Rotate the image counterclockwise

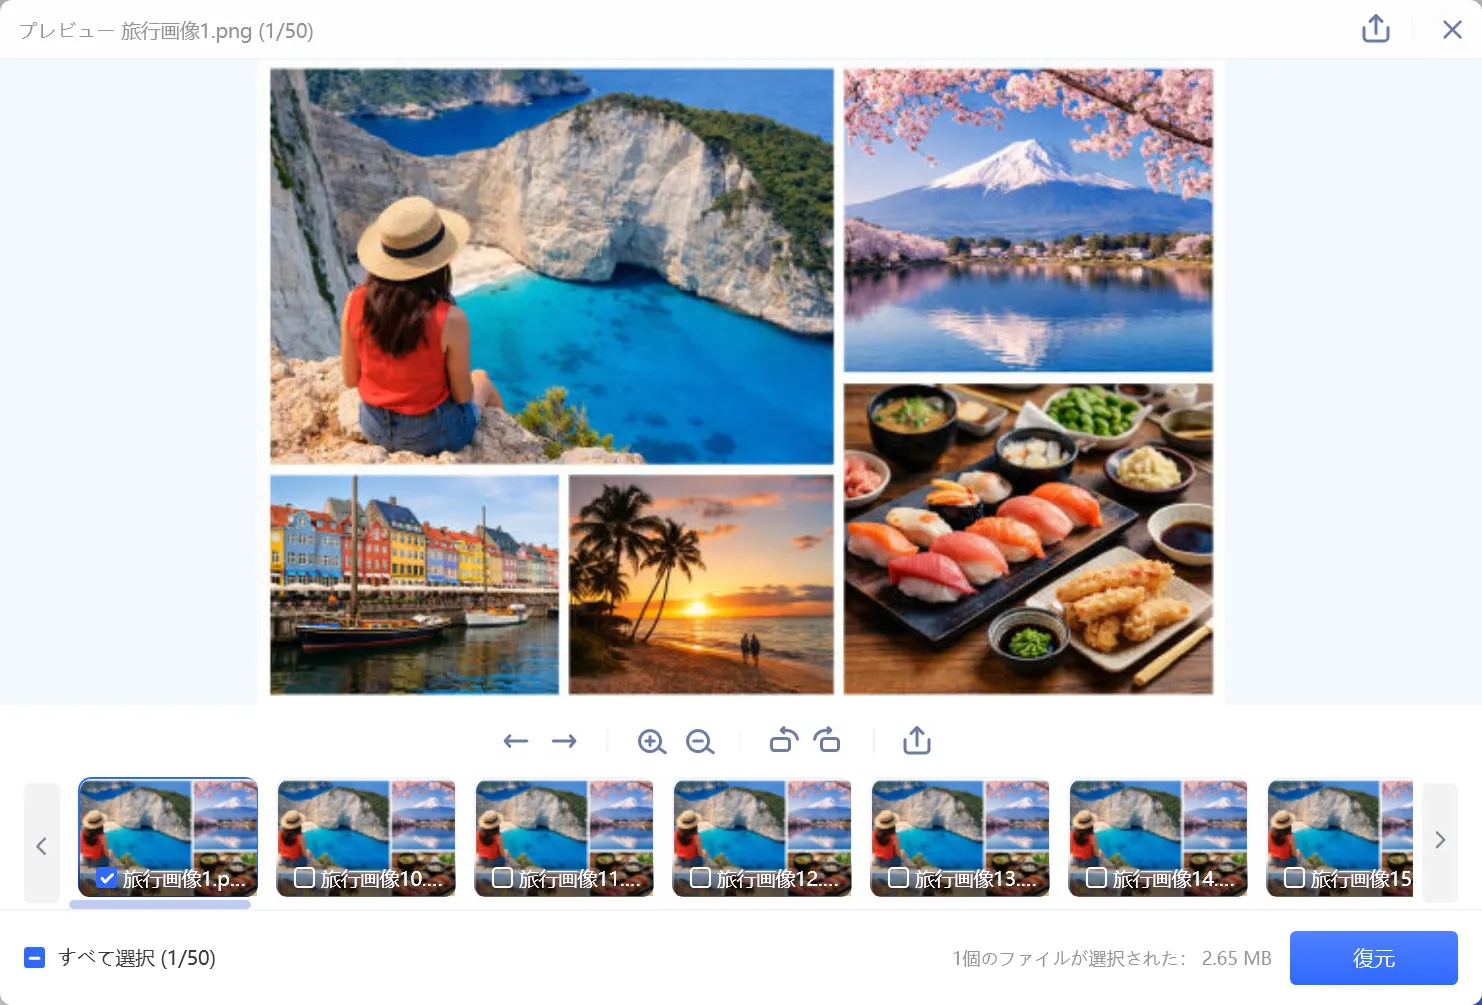click(x=784, y=740)
